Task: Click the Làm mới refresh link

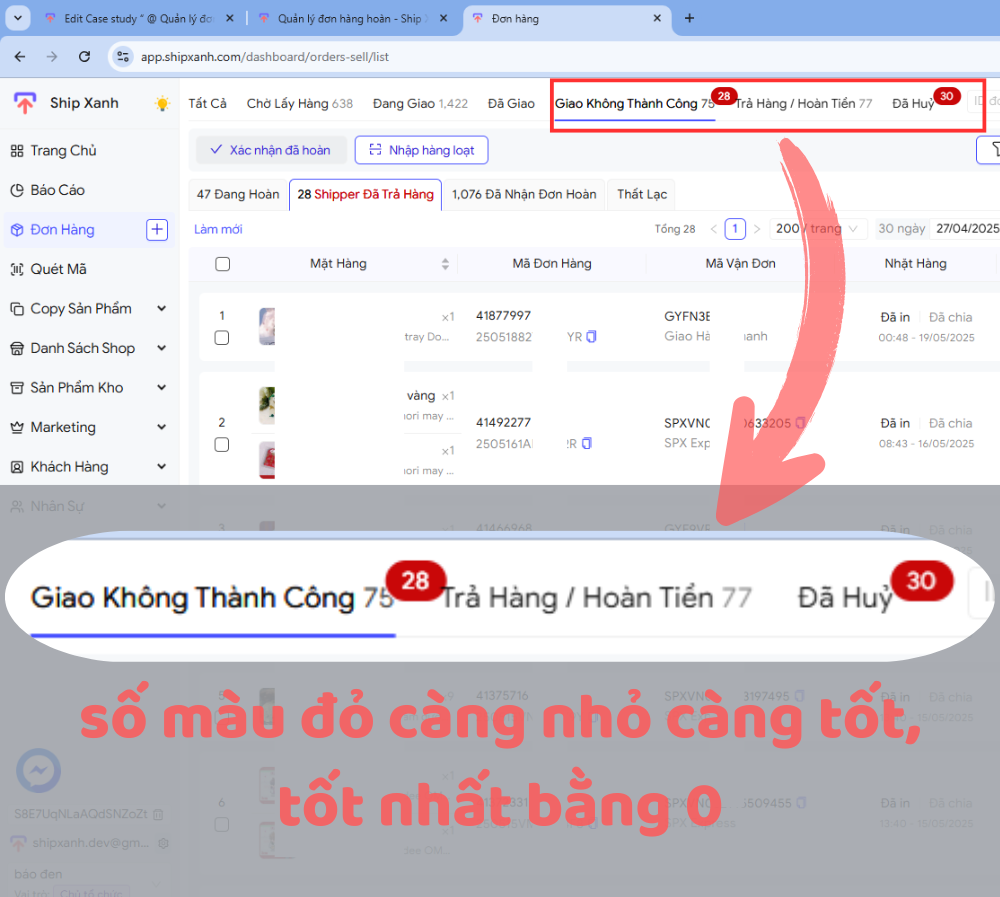Action: pyautogui.click(x=218, y=229)
